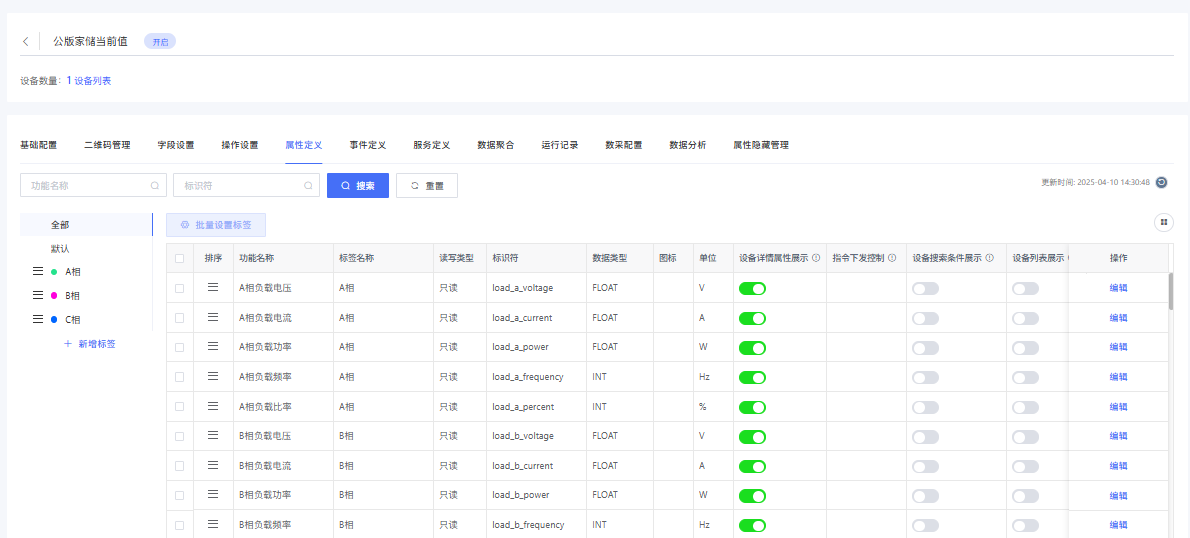This screenshot has width=1190, height=538.
Task: Click info icon next to 设备搜索条件展示
Action: [x=989, y=258]
